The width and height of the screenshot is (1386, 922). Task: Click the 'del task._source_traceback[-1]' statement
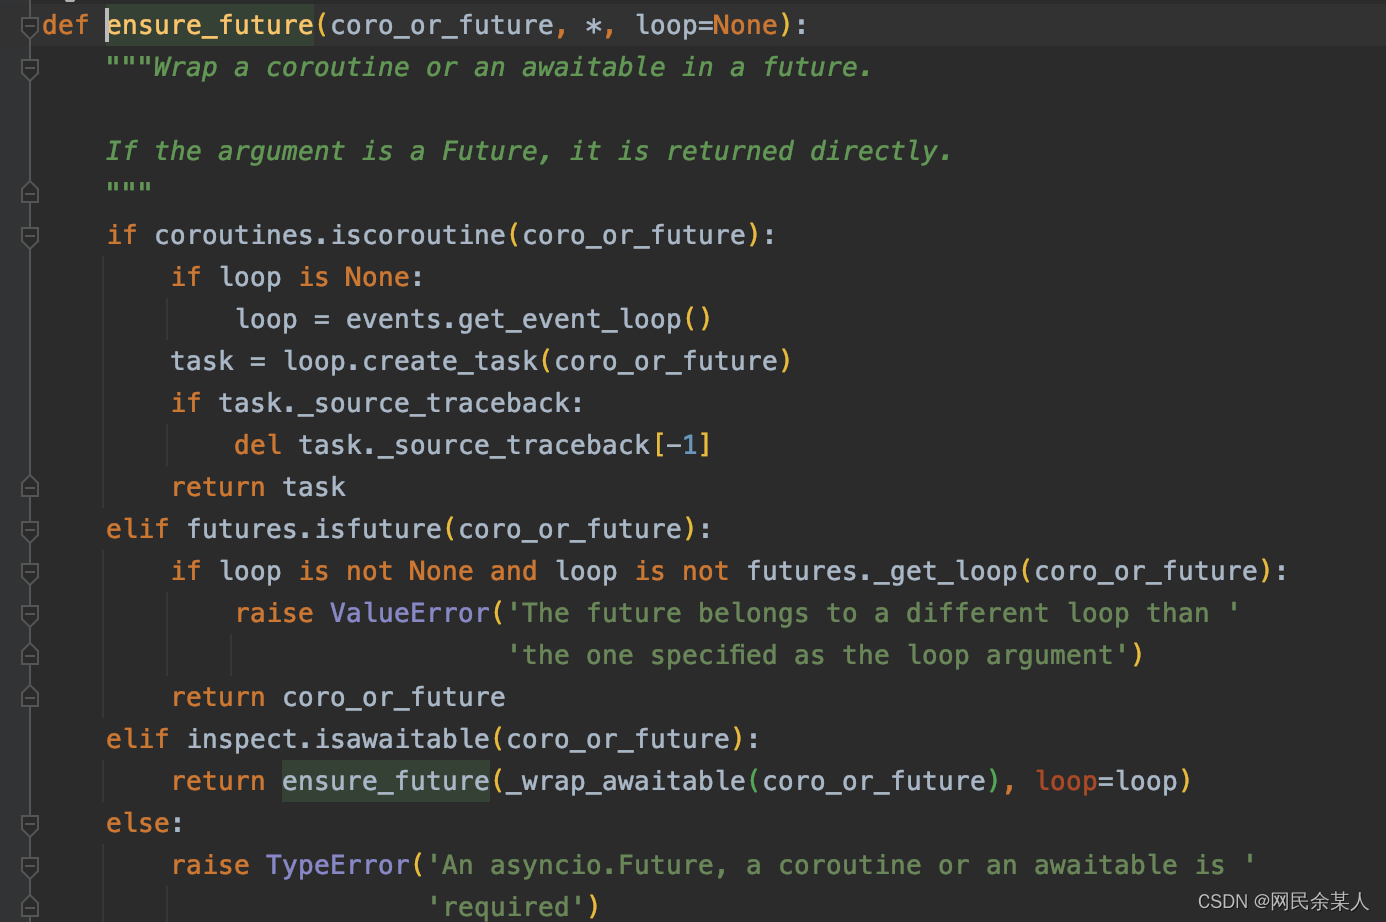click(473, 445)
